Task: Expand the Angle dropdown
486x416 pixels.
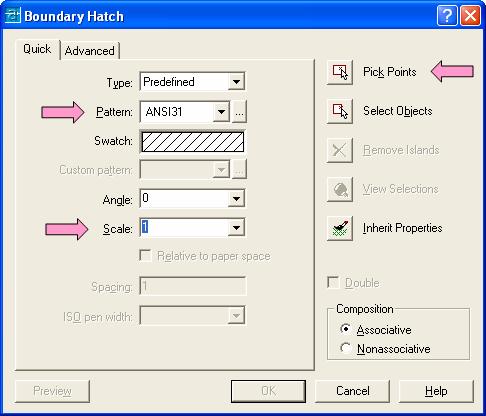Action: (236, 199)
